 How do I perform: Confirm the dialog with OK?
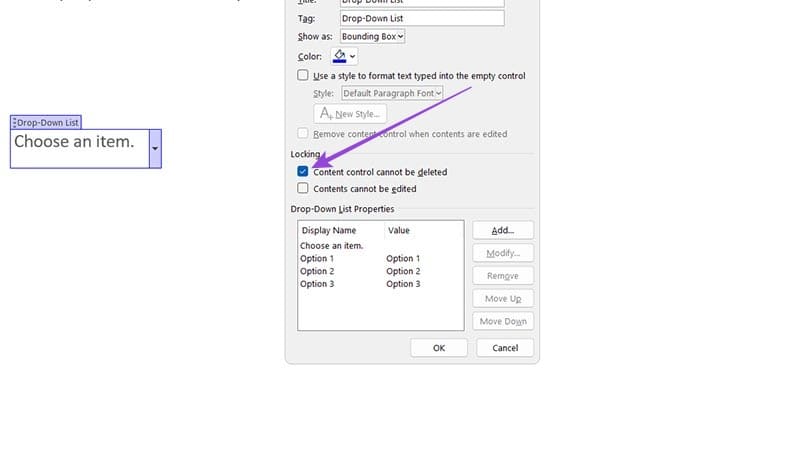[439, 348]
